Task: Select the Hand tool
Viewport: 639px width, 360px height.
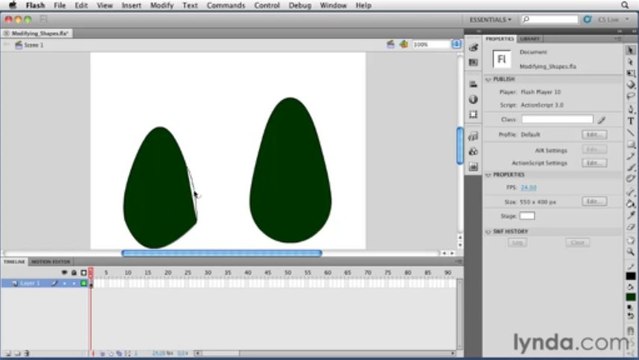Action: coord(631,241)
